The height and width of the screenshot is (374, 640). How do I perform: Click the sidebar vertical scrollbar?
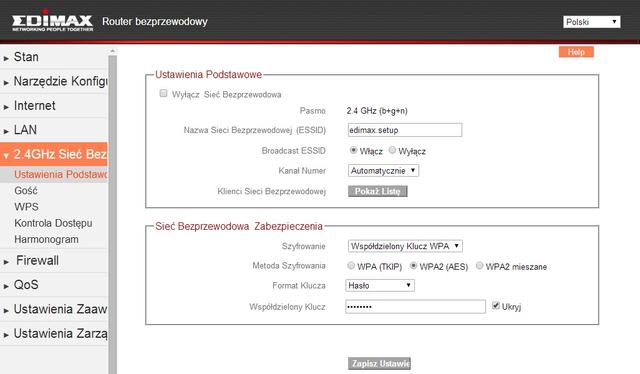pos(112,214)
